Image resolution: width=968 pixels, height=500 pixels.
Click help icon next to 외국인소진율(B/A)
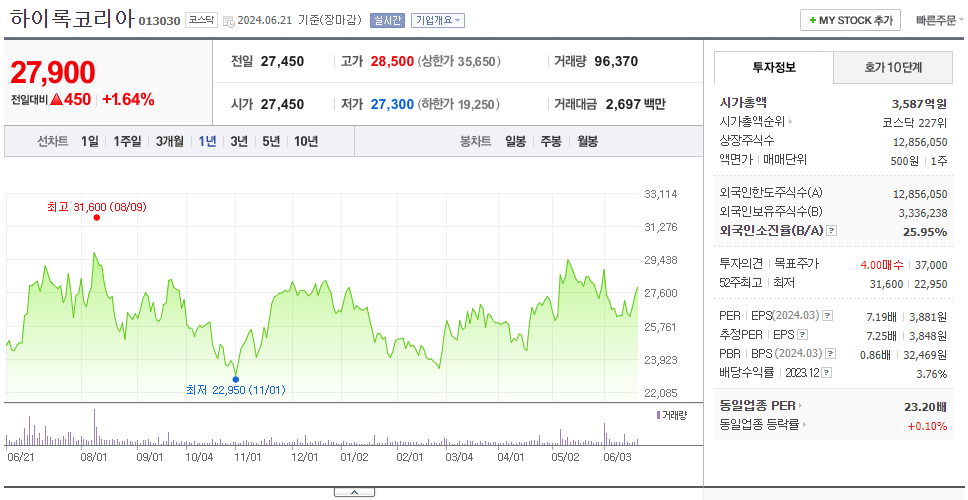pyautogui.click(x=832, y=231)
